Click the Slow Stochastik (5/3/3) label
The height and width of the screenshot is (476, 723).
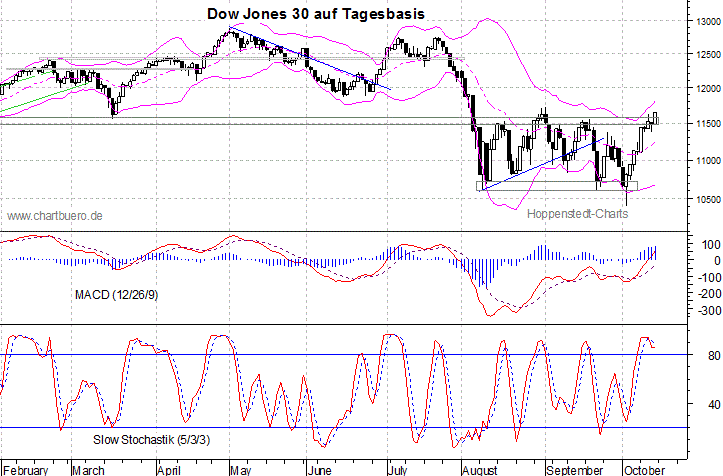(x=152, y=440)
